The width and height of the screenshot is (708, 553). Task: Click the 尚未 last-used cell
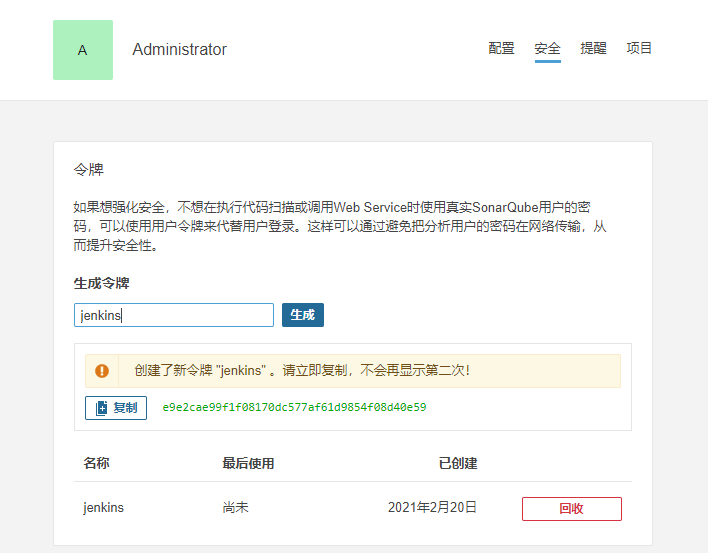(x=235, y=507)
